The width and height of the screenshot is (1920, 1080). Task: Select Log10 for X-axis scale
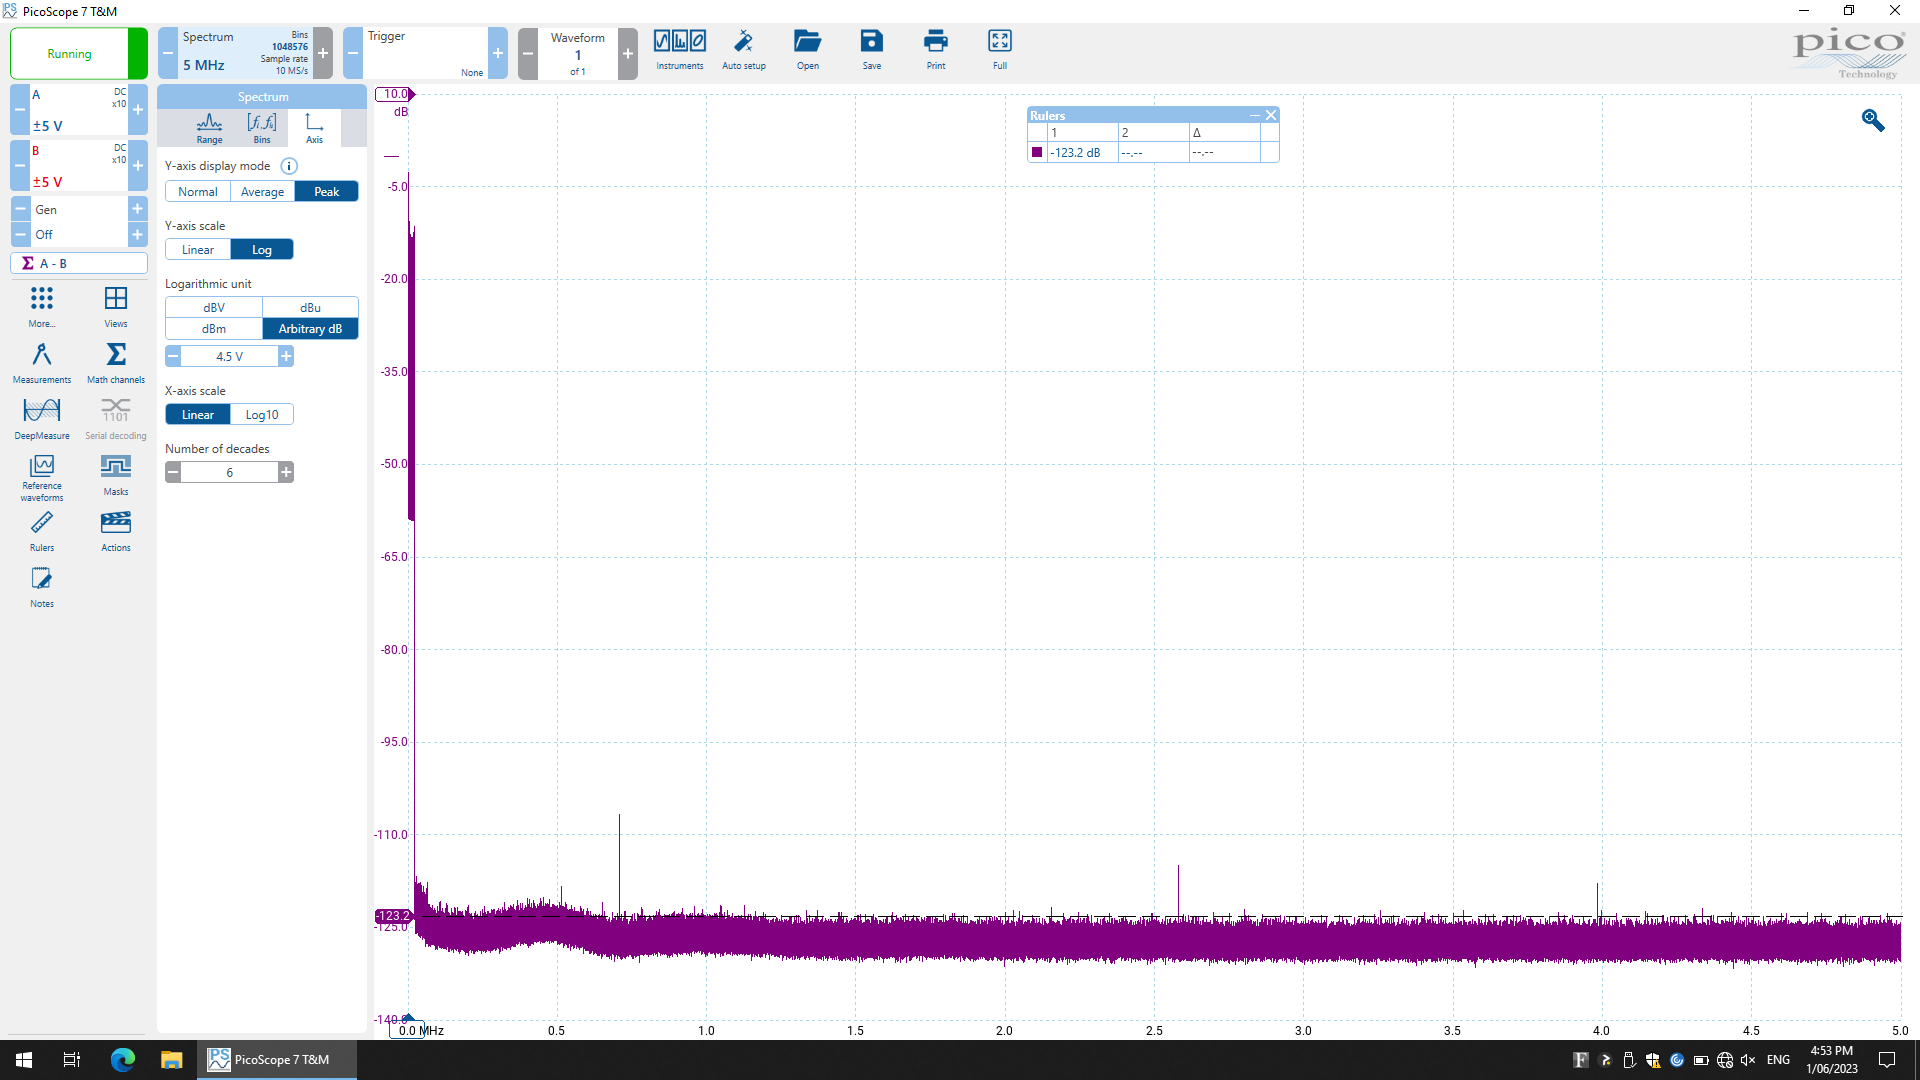[x=262, y=415]
